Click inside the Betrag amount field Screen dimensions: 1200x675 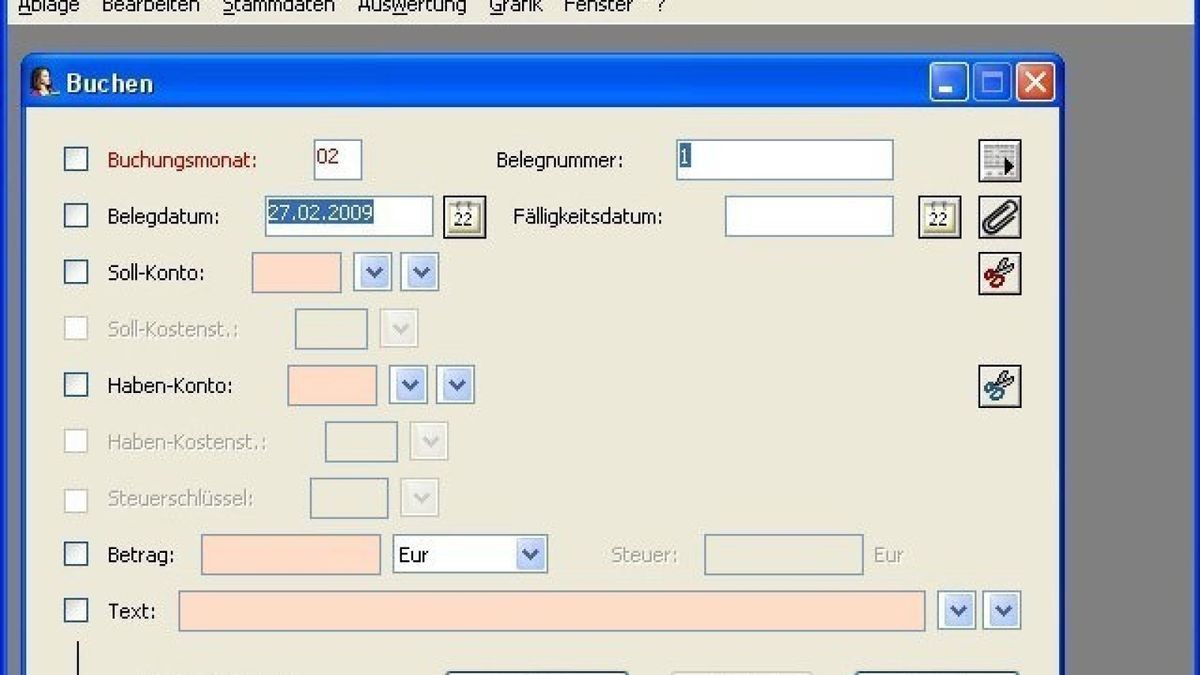(290, 554)
